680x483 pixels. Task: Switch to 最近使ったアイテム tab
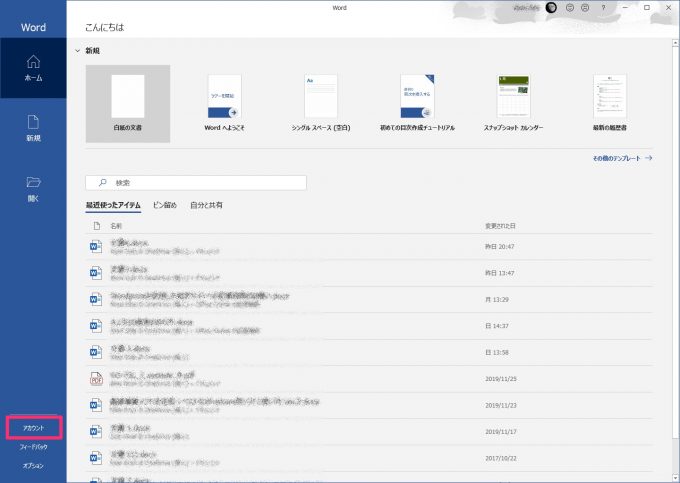pos(113,206)
